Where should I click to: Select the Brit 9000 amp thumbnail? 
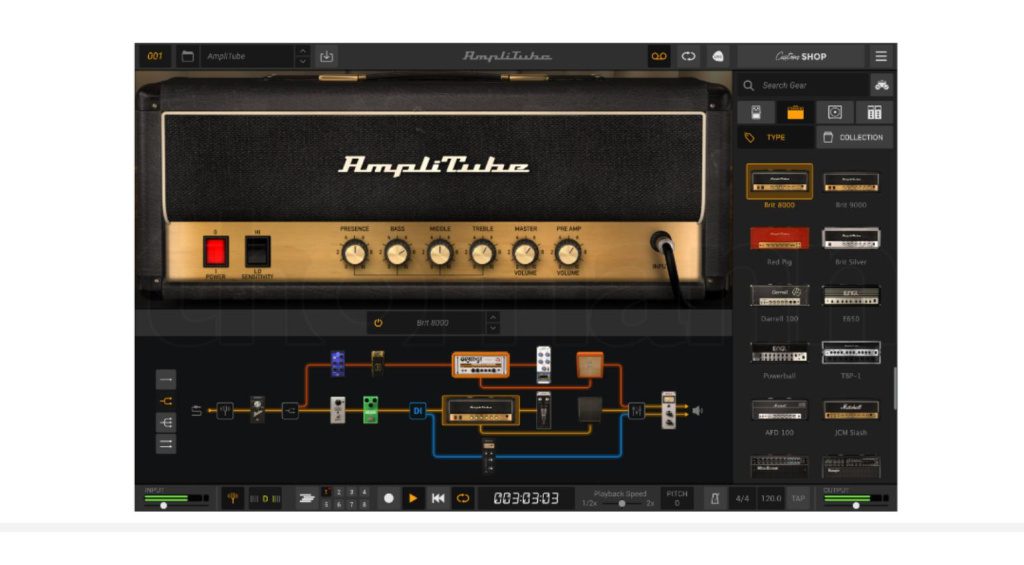pos(850,182)
